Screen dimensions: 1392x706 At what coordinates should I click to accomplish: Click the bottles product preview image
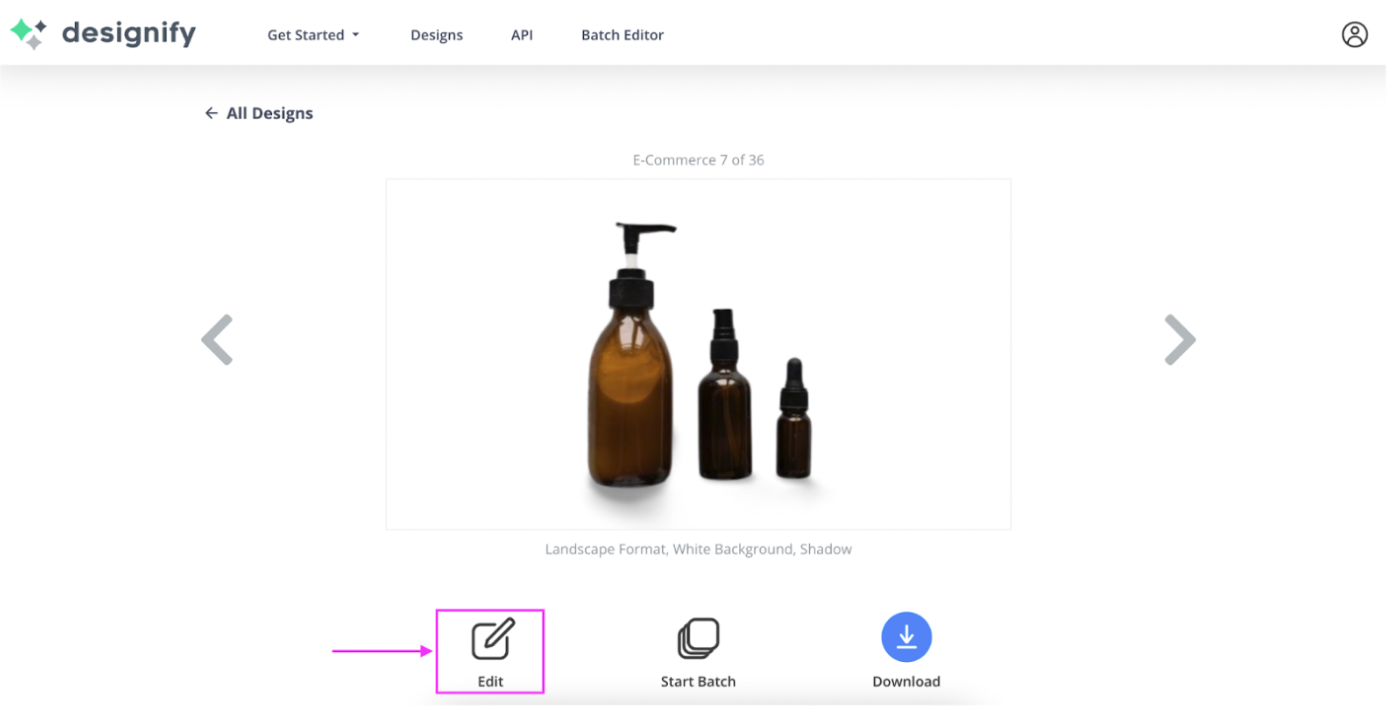pyautogui.click(x=698, y=354)
